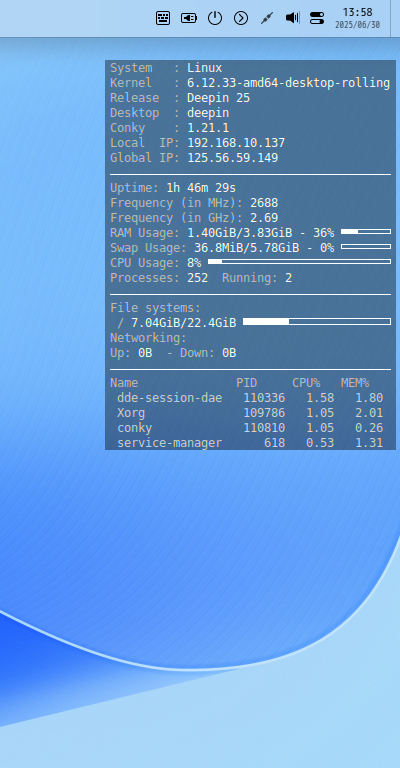Click the 'PID' column header
The height and width of the screenshot is (768, 400).
[247, 383]
